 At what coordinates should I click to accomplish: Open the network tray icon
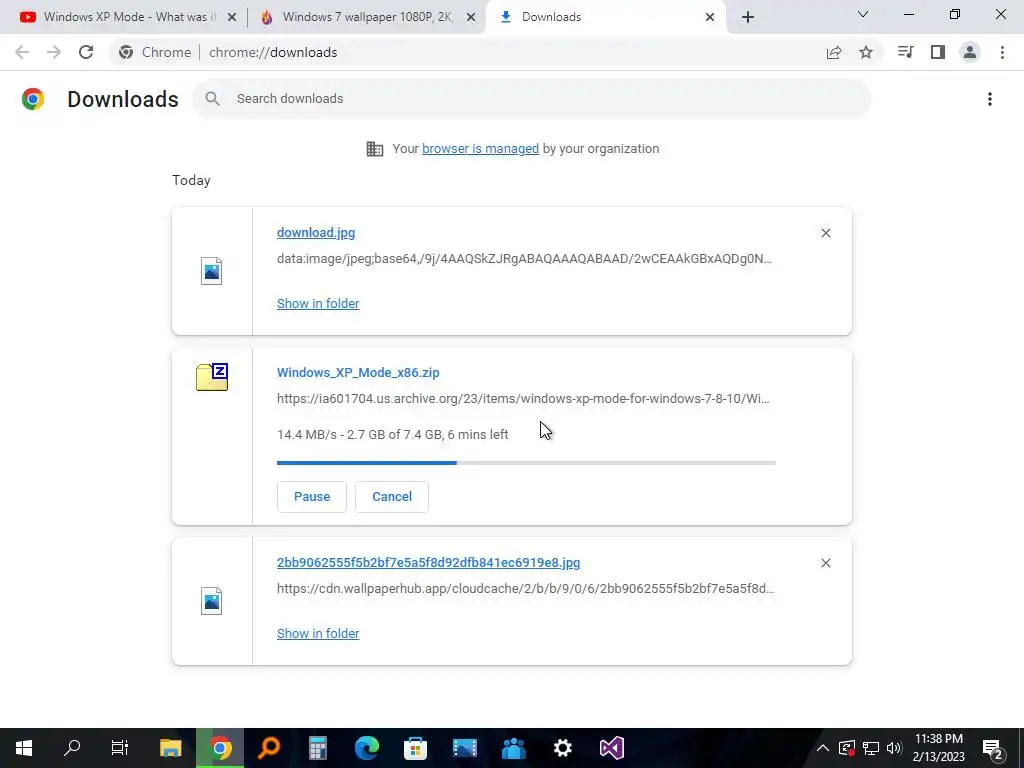(x=871, y=748)
